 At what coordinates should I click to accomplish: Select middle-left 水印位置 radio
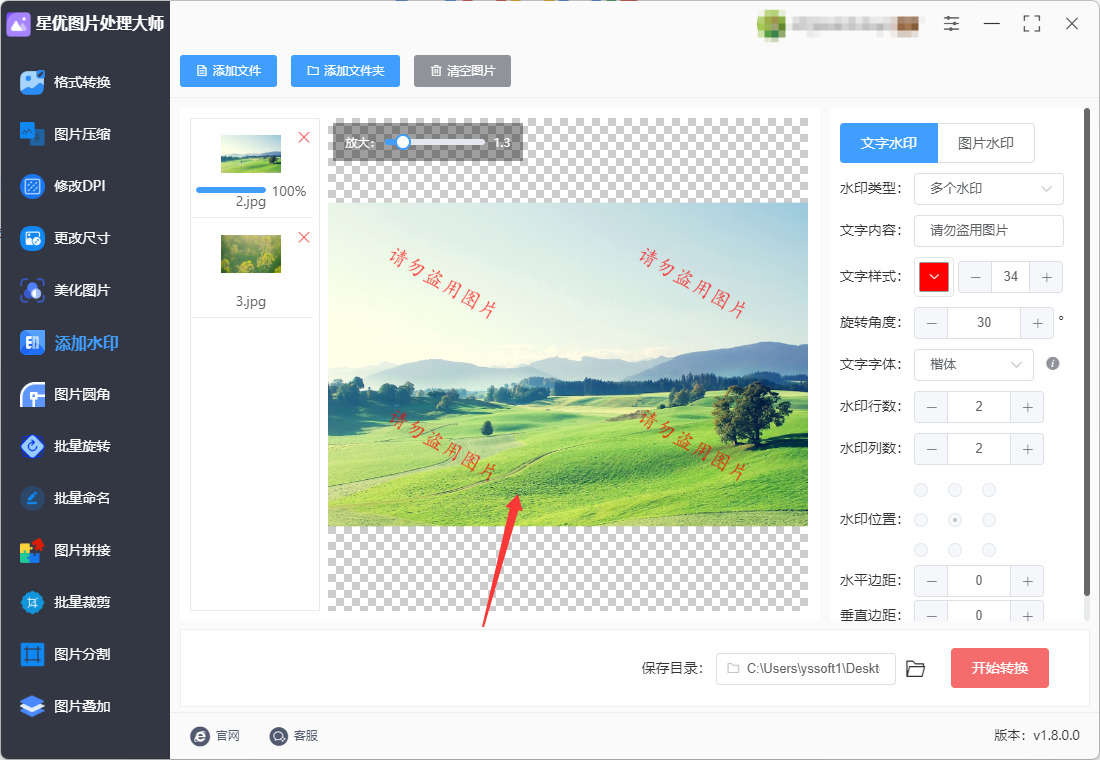(921, 520)
